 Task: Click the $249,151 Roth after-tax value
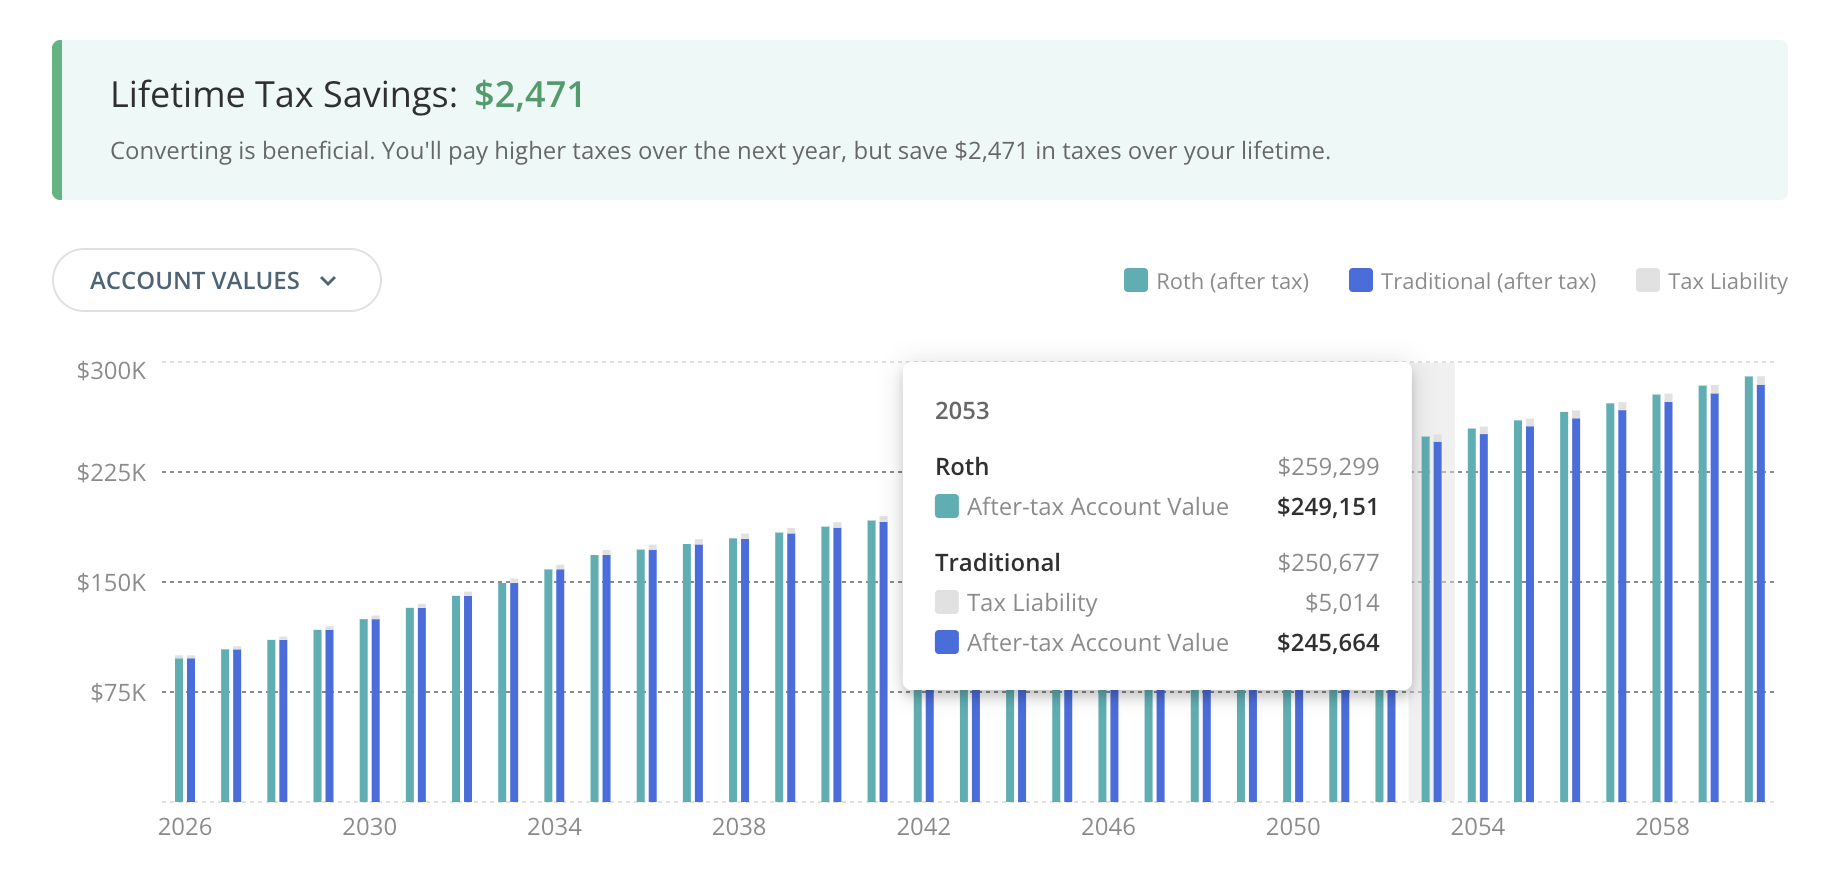coord(1328,507)
